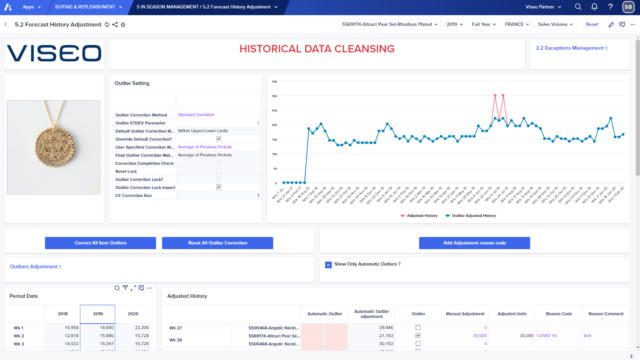Click the edit pencil icon in page toolbar
The height and width of the screenshot is (360, 640).
pos(611,24)
